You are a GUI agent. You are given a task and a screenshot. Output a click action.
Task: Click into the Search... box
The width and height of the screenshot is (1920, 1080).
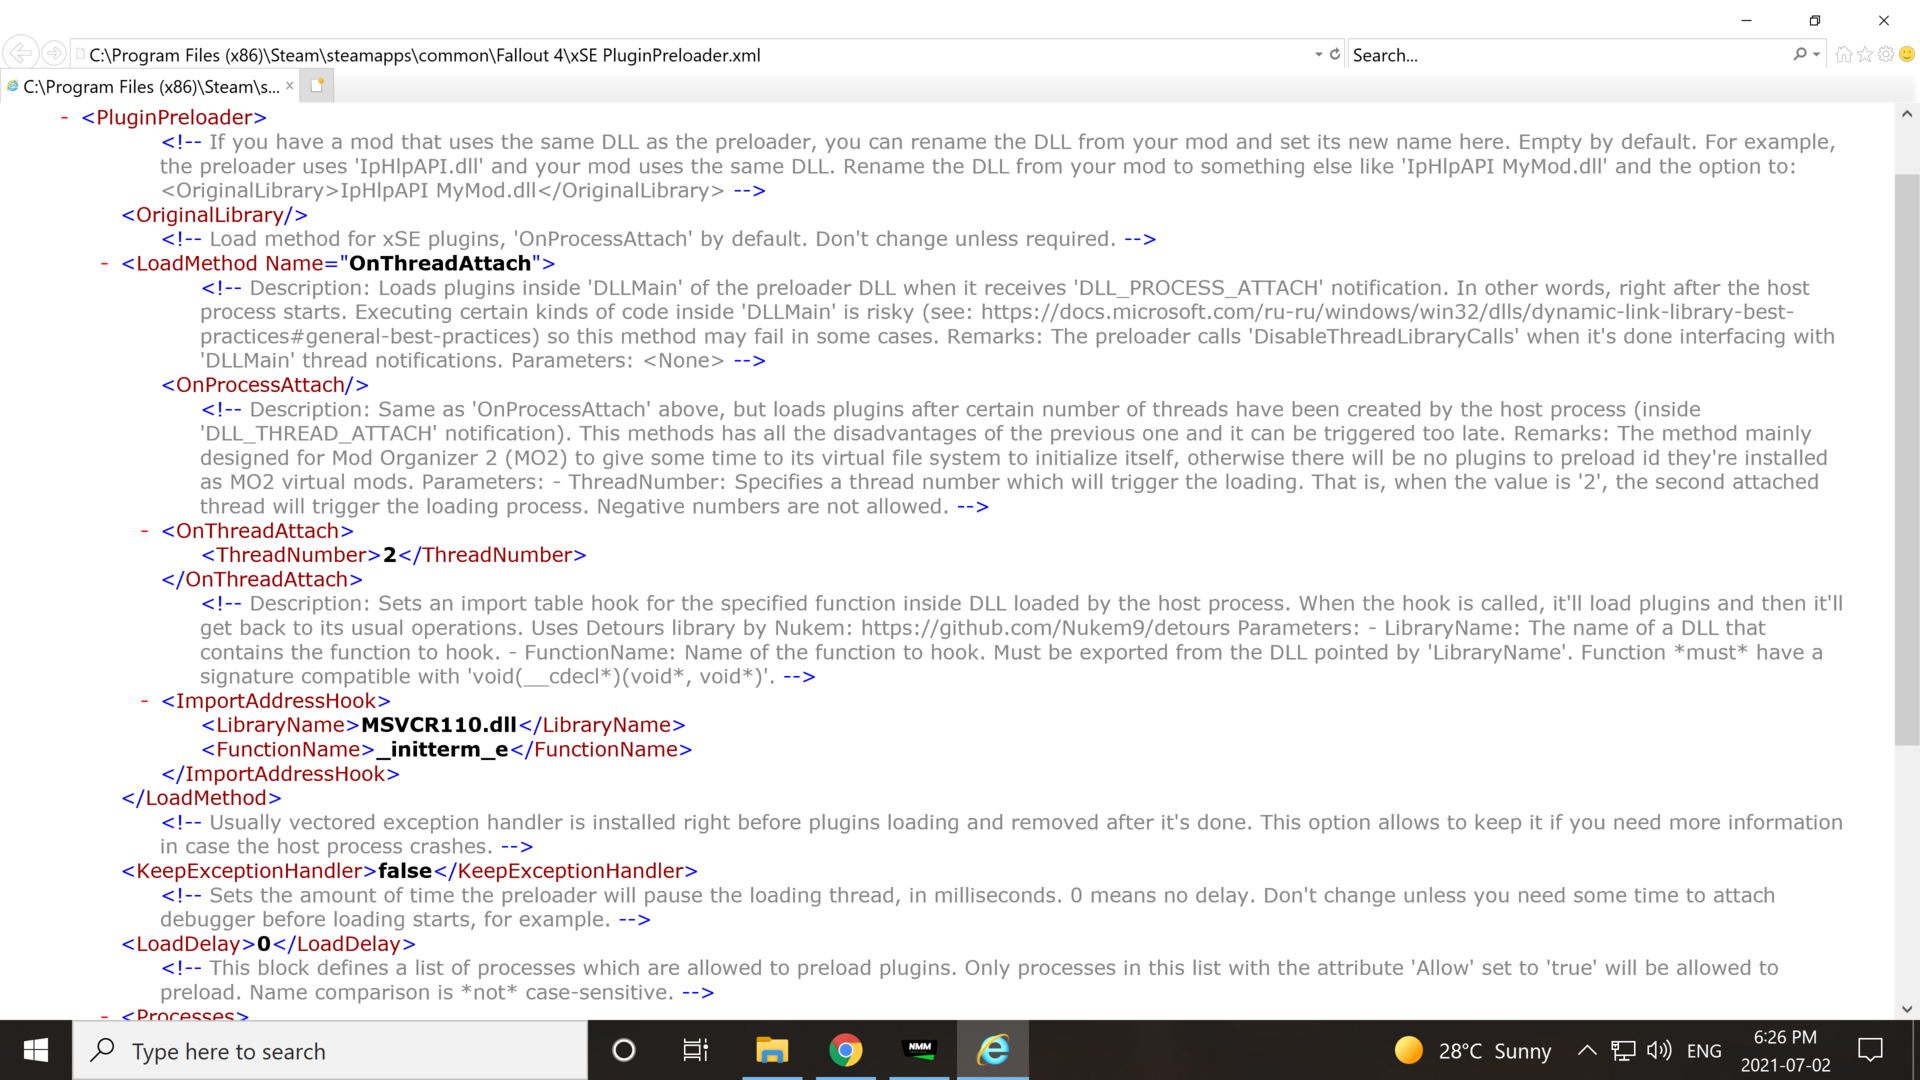click(x=1568, y=55)
